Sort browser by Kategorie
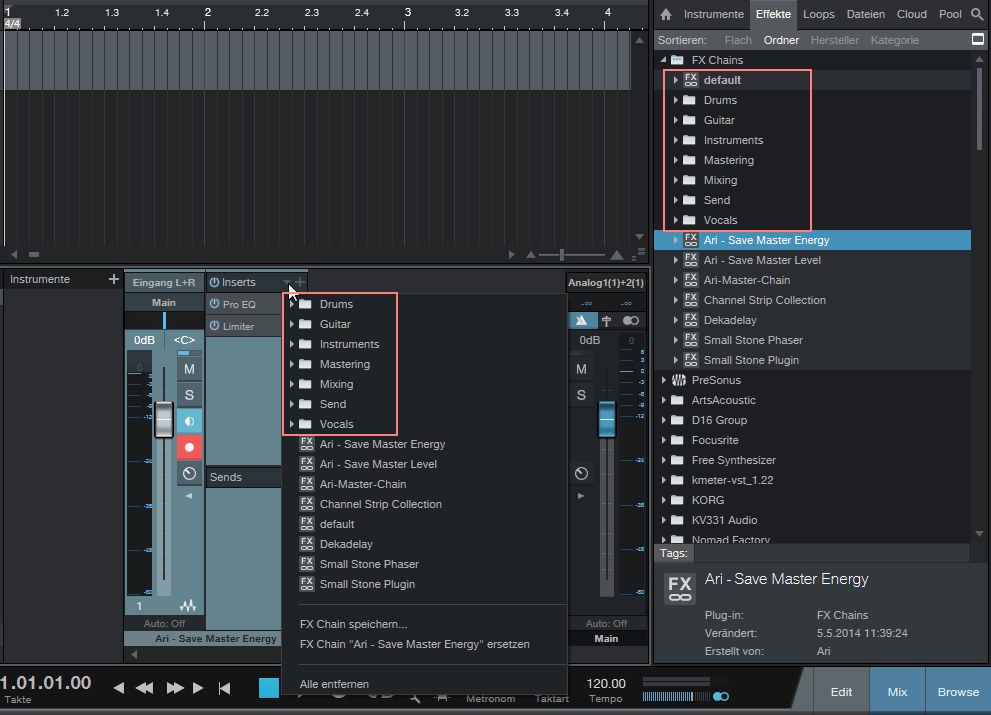Screen dimensions: 991x715 895,40
